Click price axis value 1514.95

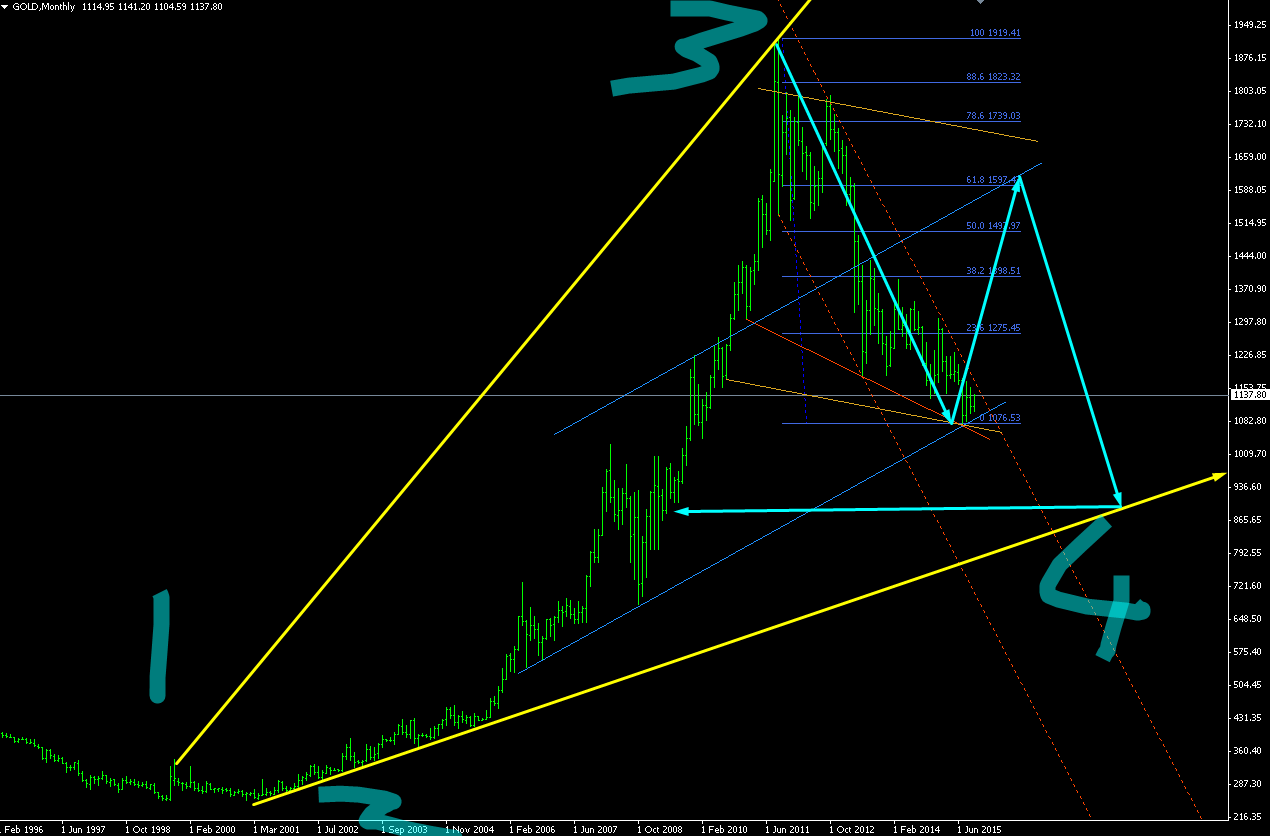1252,222
